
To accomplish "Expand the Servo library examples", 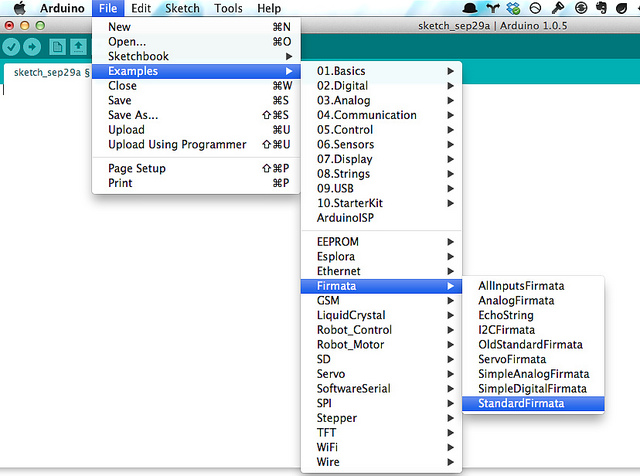I will (381, 374).
